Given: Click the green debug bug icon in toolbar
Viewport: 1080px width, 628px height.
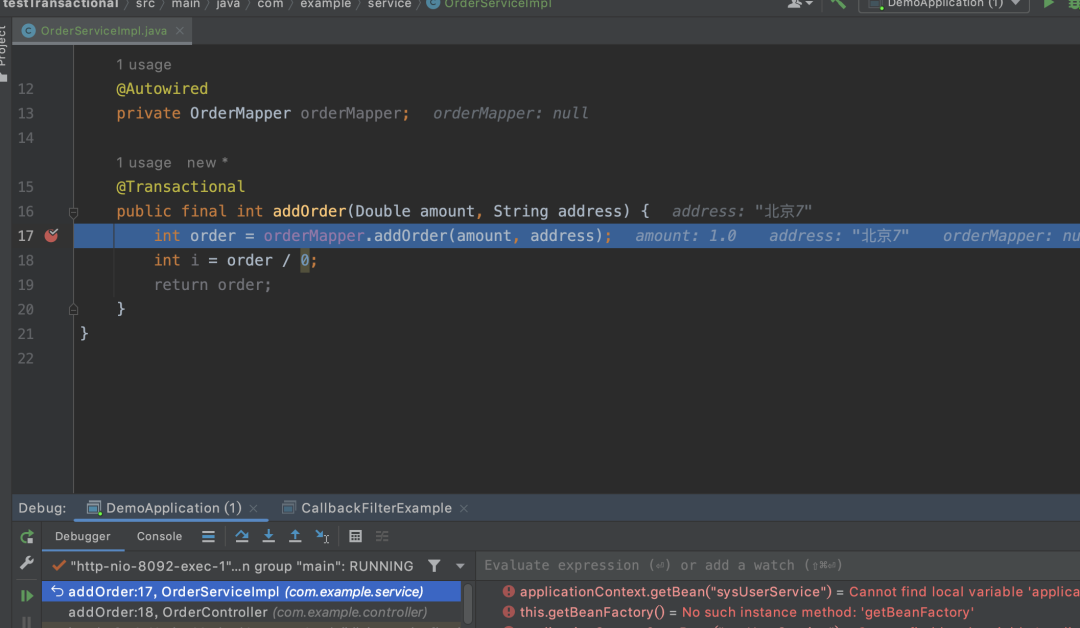Looking at the screenshot, I should pos(1074,3).
